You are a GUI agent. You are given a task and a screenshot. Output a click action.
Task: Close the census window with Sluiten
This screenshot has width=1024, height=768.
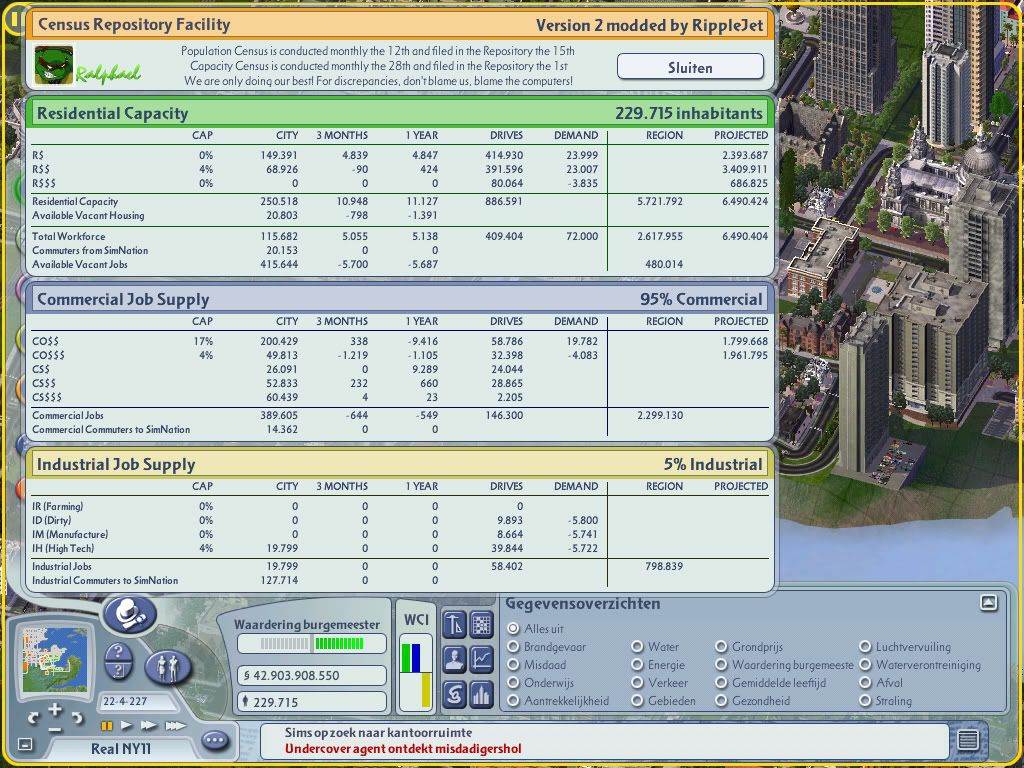pyautogui.click(x=690, y=67)
